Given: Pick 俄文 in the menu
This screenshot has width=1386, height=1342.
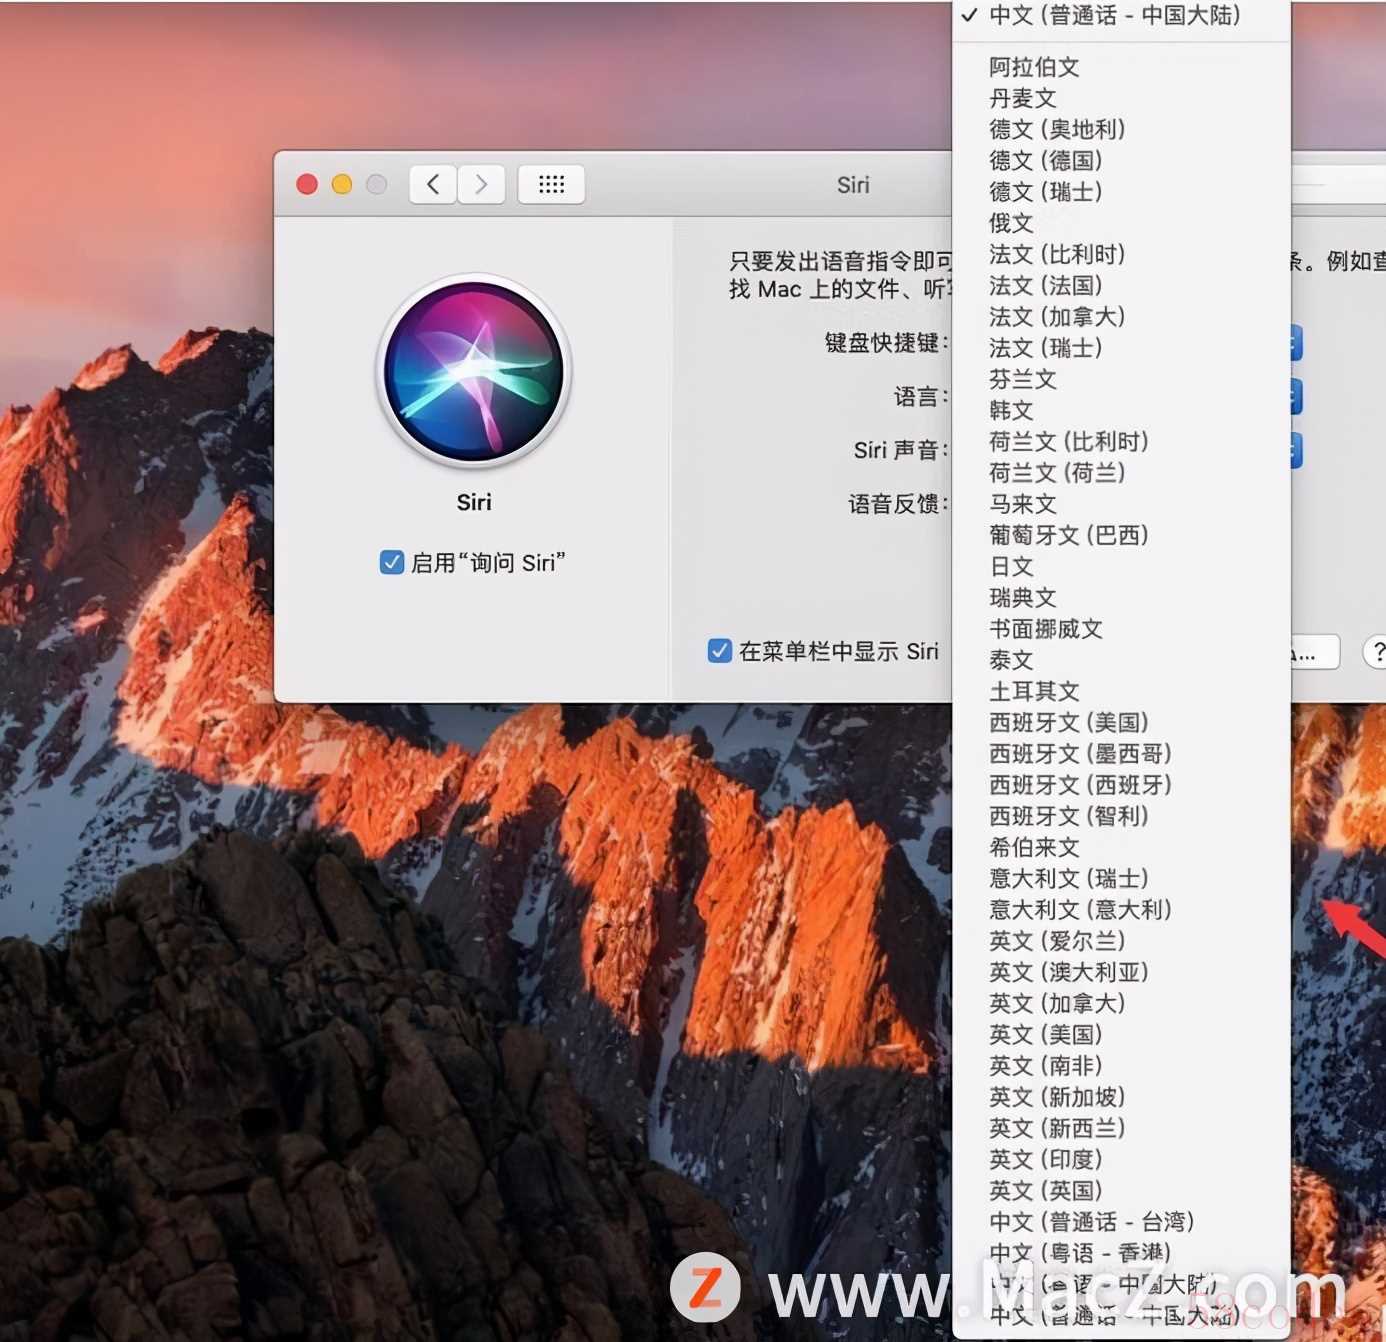Looking at the screenshot, I should (x=1122, y=223).
